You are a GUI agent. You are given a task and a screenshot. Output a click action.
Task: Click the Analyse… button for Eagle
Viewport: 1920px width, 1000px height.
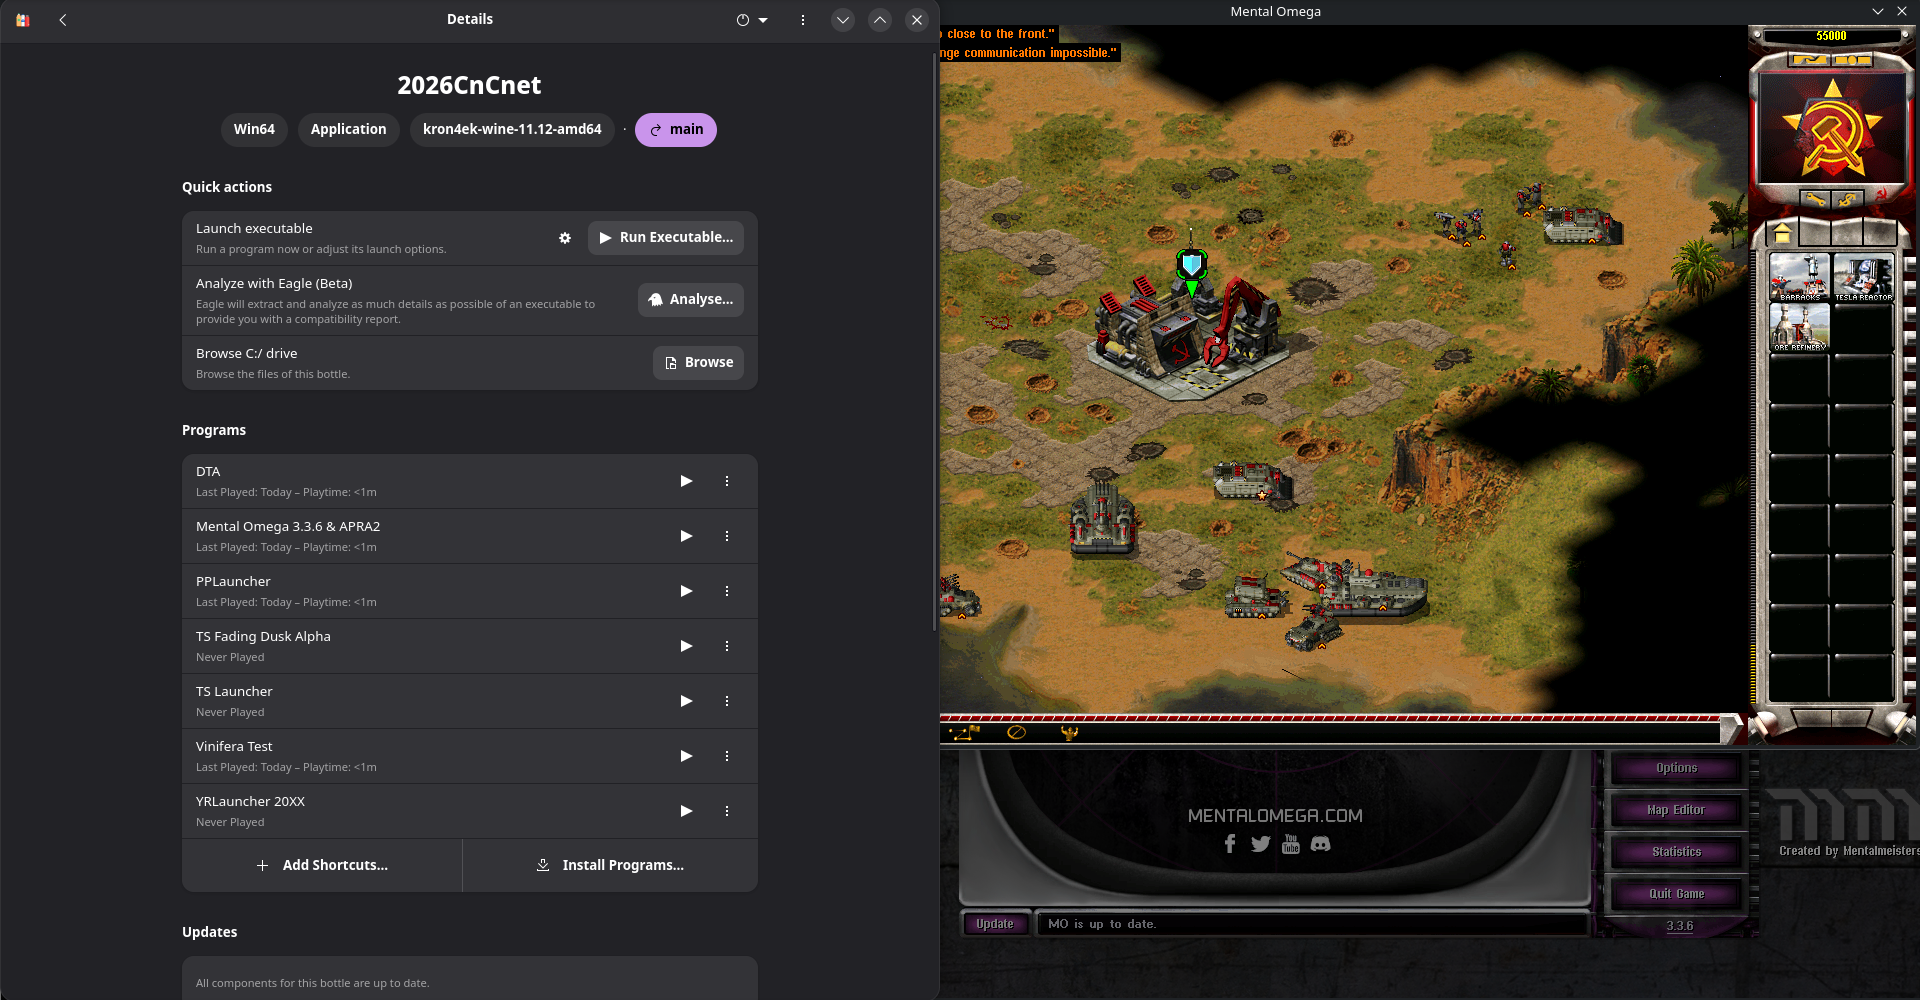coord(691,300)
